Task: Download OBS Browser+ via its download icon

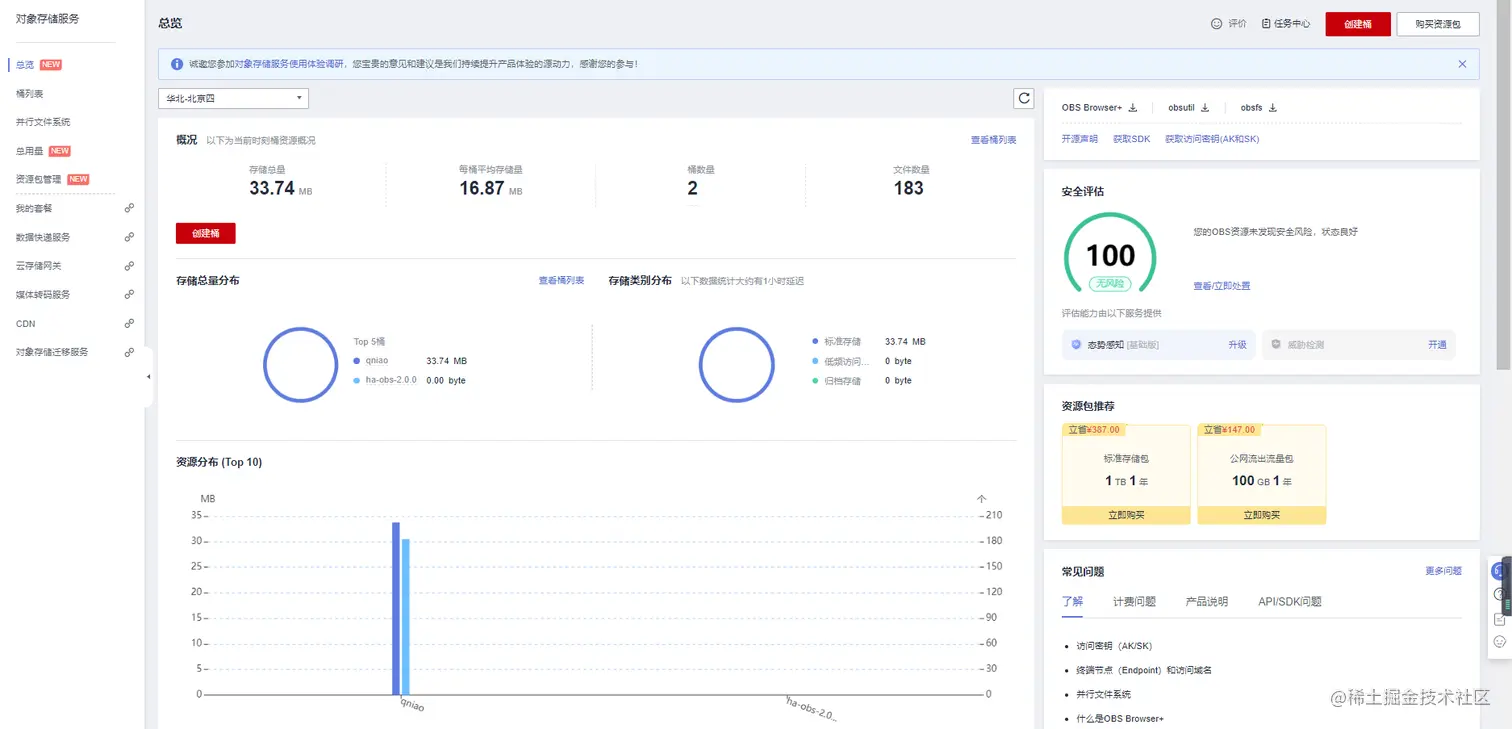Action: [x=1133, y=108]
